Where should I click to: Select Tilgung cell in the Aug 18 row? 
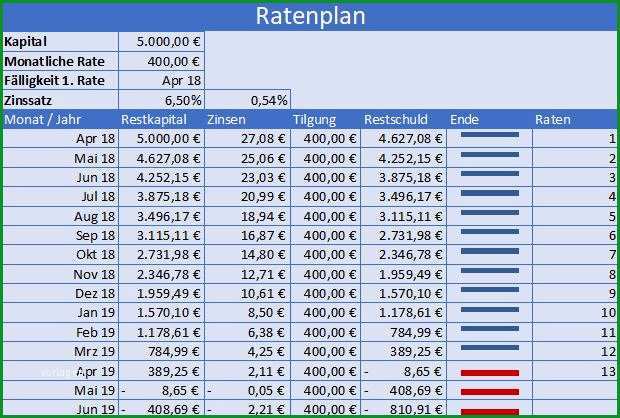(x=326, y=216)
